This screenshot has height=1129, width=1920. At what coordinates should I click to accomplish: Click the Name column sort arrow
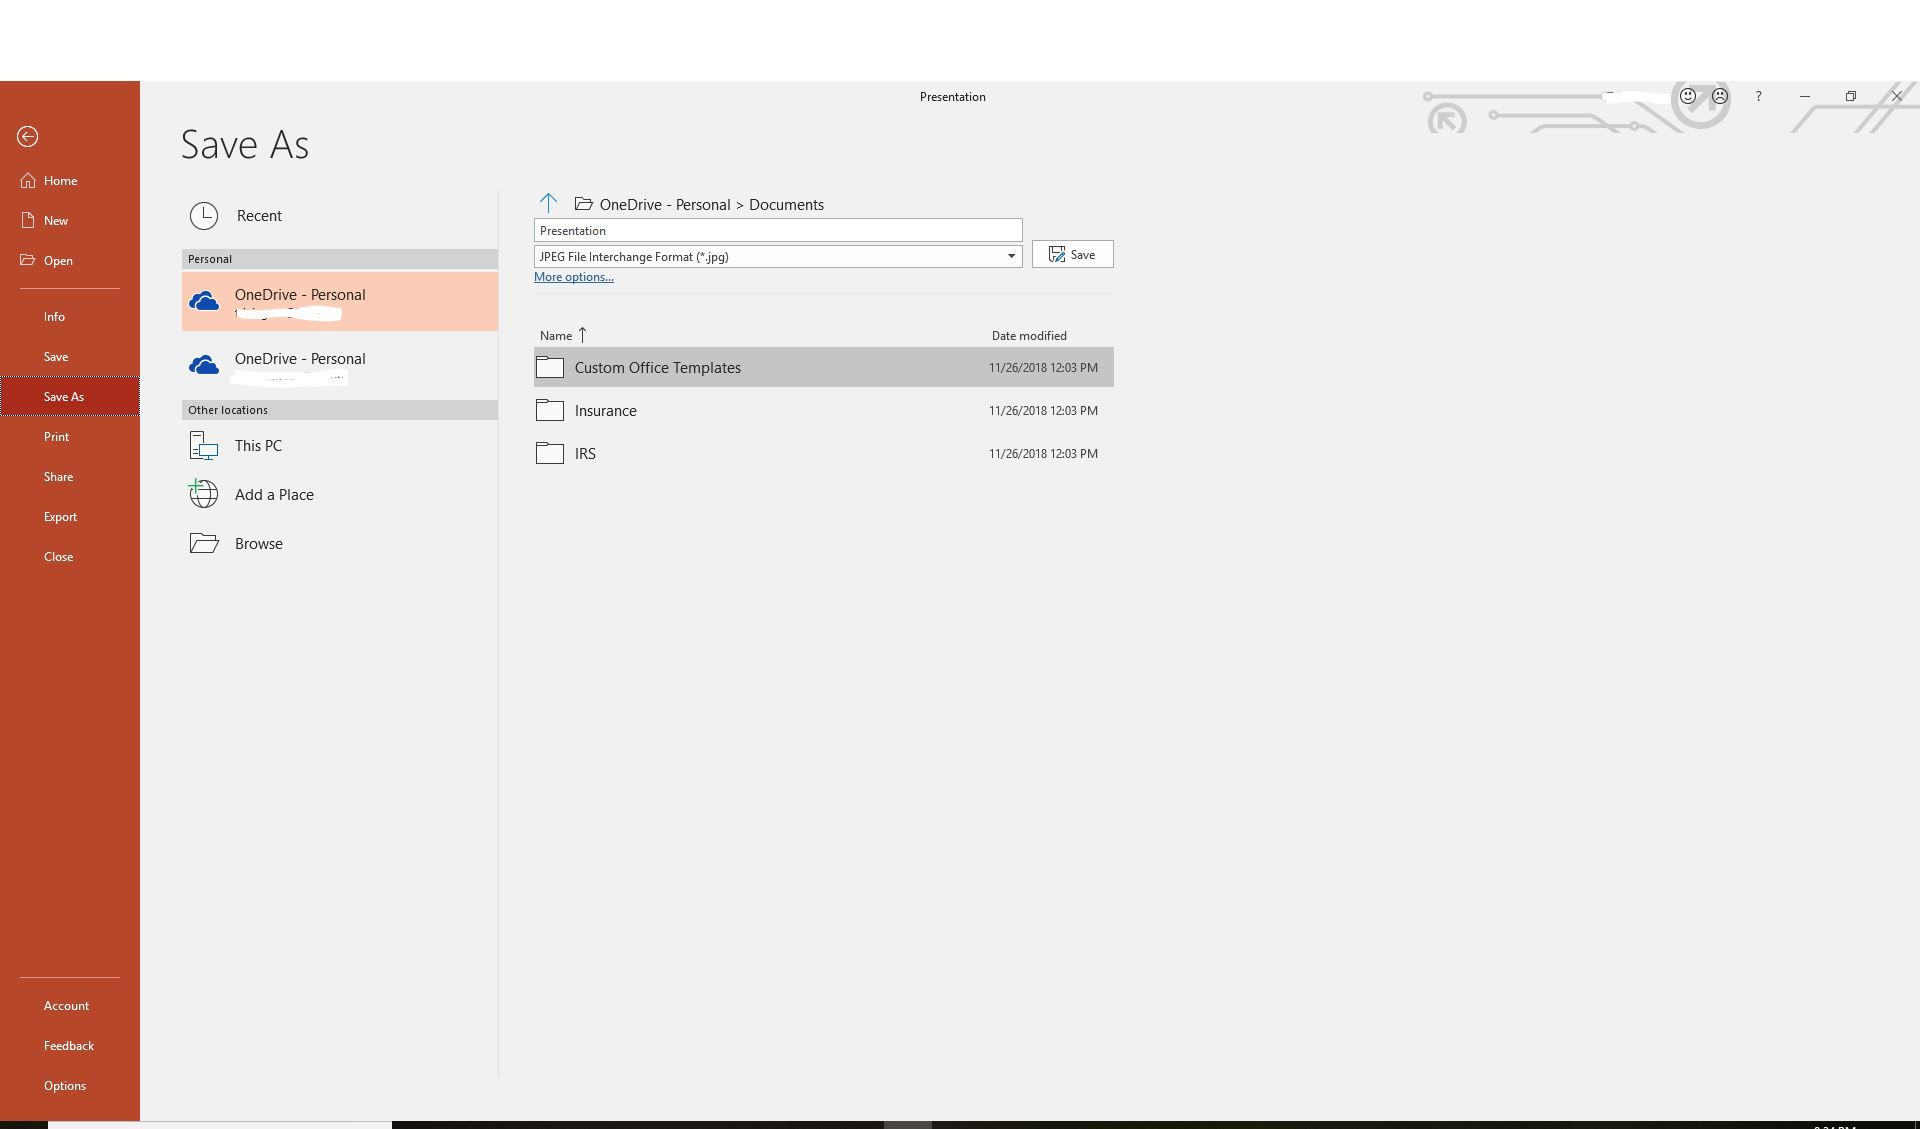click(580, 335)
